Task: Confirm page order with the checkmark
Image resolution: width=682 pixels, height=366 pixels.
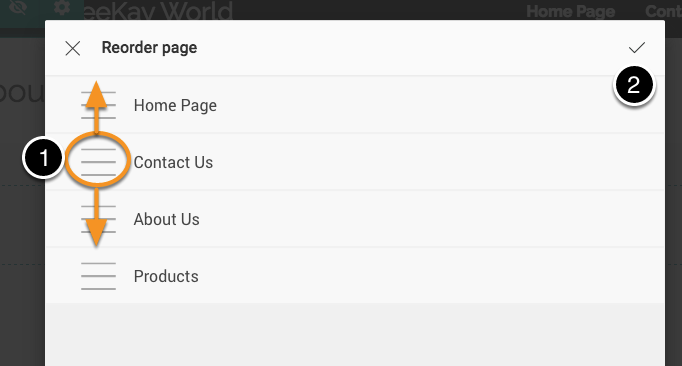Action: point(637,47)
